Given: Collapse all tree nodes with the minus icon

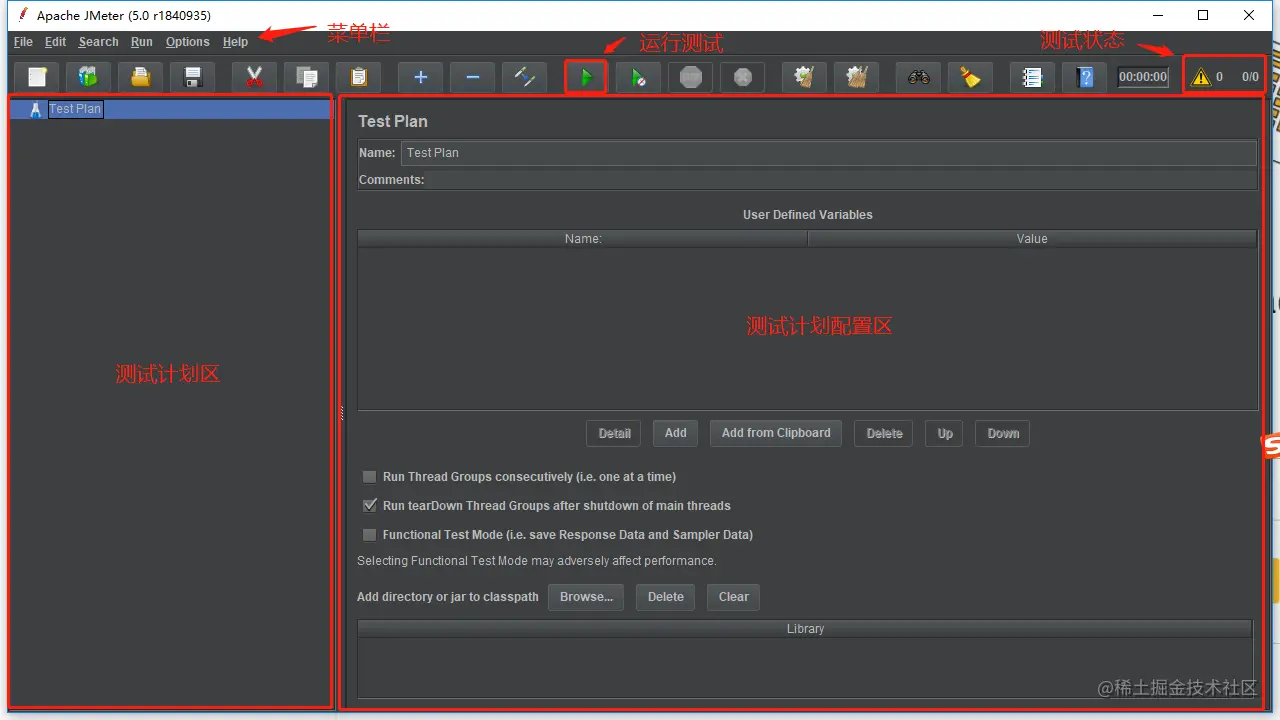Looking at the screenshot, I should 472,77.
